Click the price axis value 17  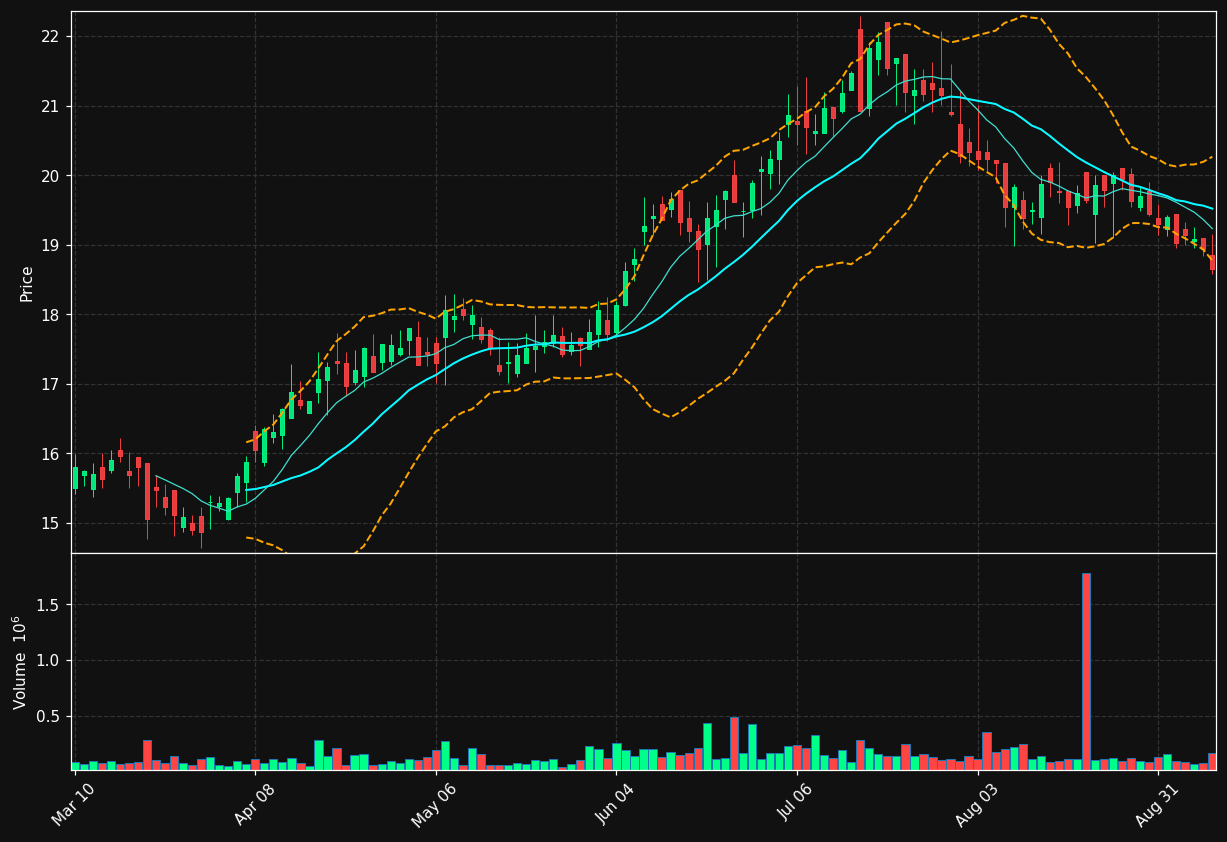51,384
